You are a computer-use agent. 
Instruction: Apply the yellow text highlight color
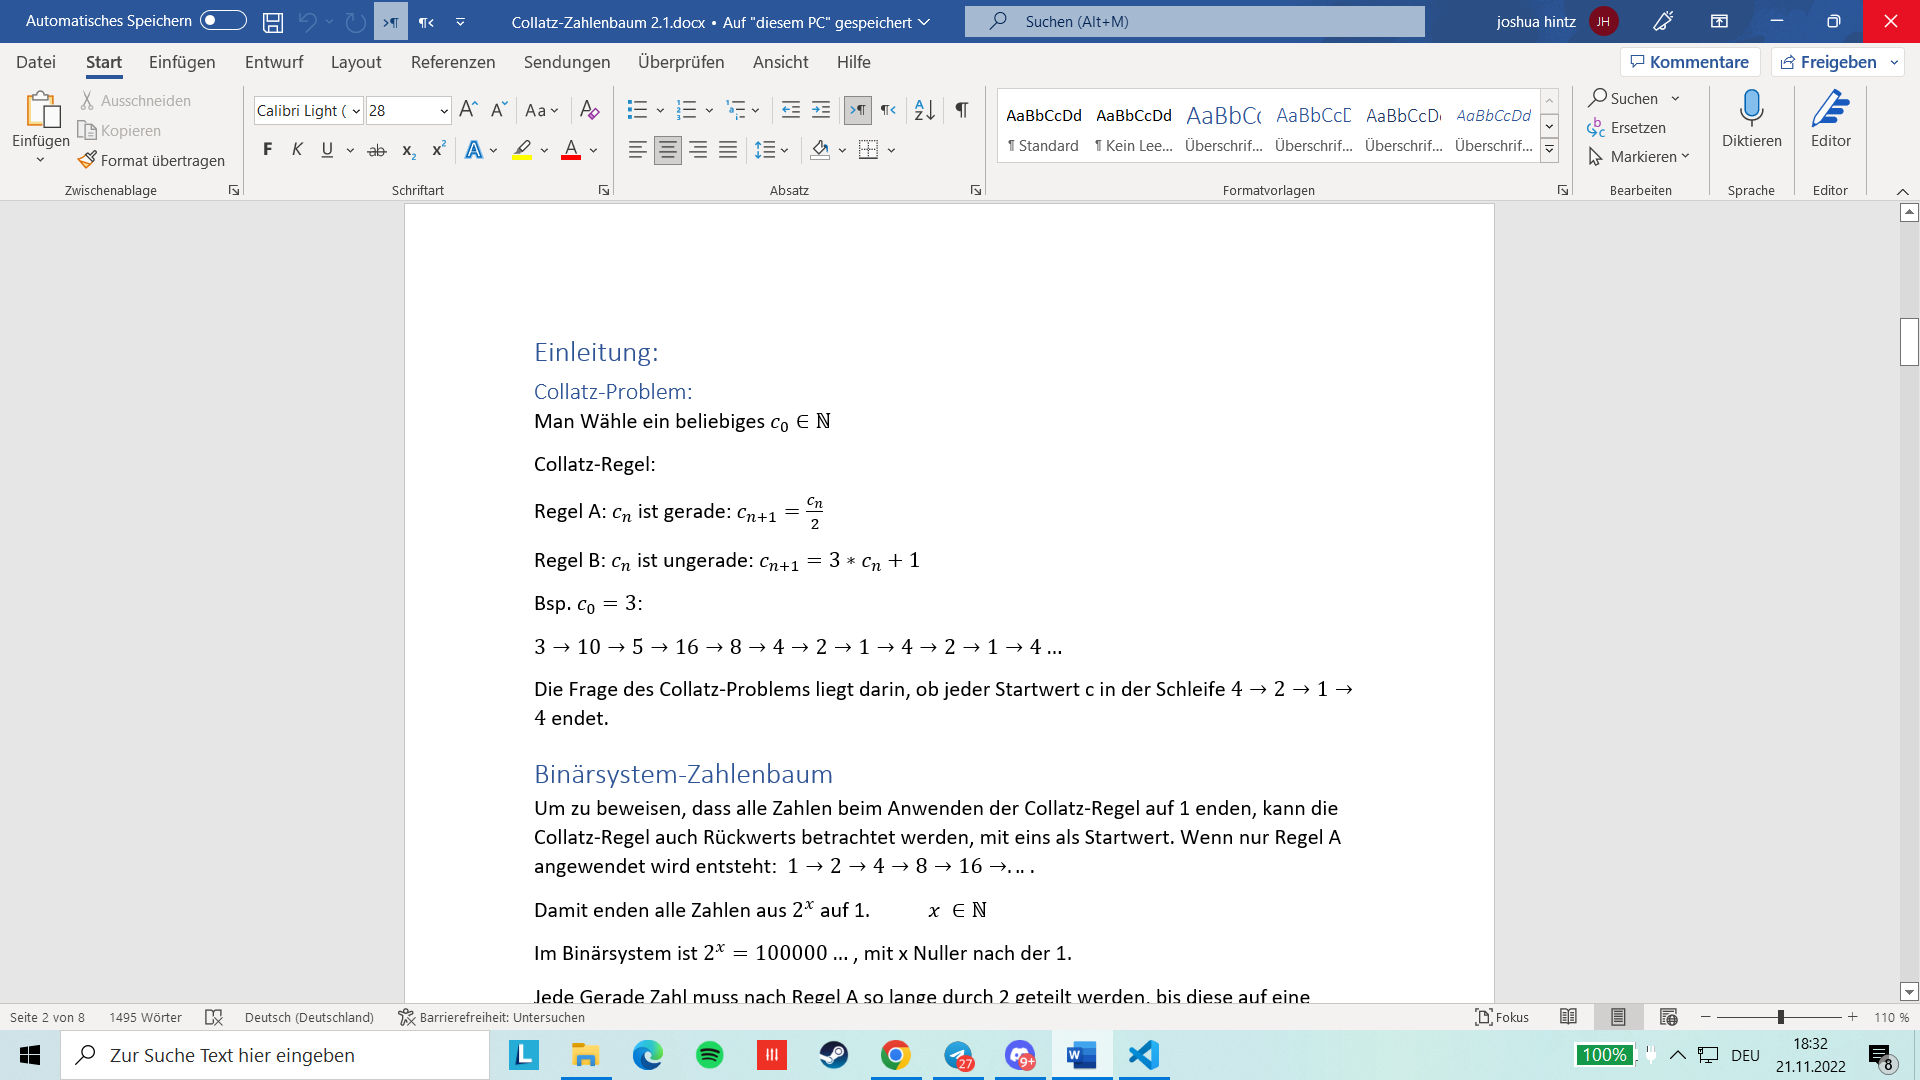pos(521,150)
